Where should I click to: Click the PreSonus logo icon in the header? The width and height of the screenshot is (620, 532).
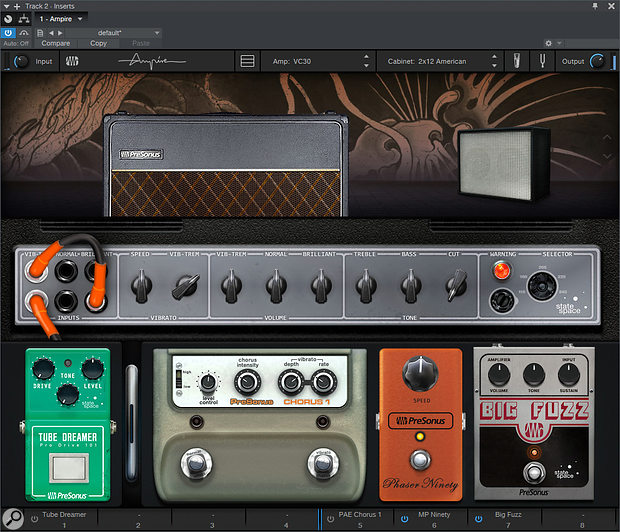click(72, 61)
